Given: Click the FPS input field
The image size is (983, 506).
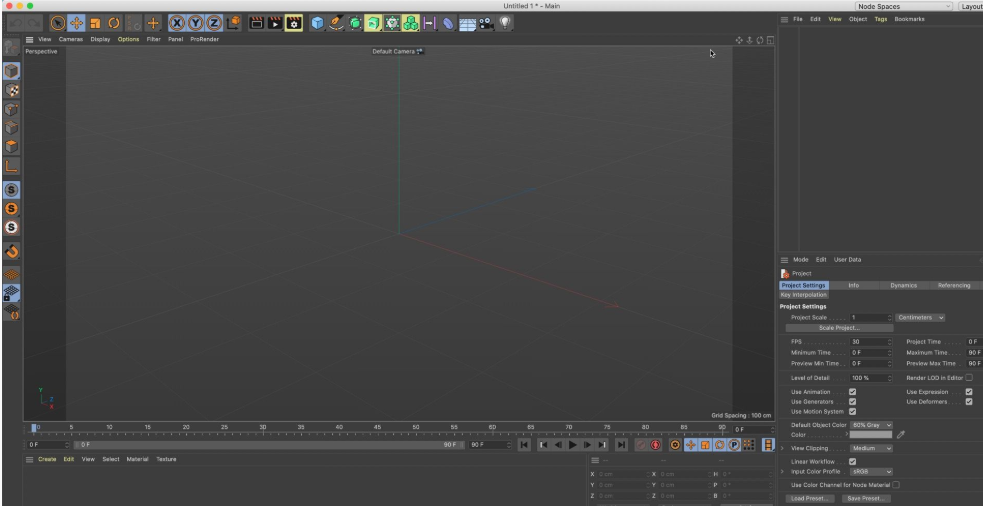Looking at the screenshot, I should (x=869, y=342).
